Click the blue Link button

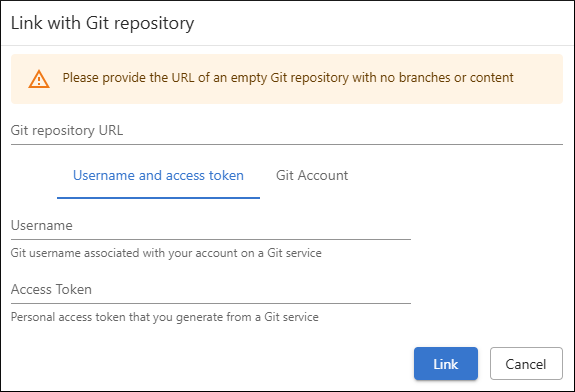tap(446, 364)
